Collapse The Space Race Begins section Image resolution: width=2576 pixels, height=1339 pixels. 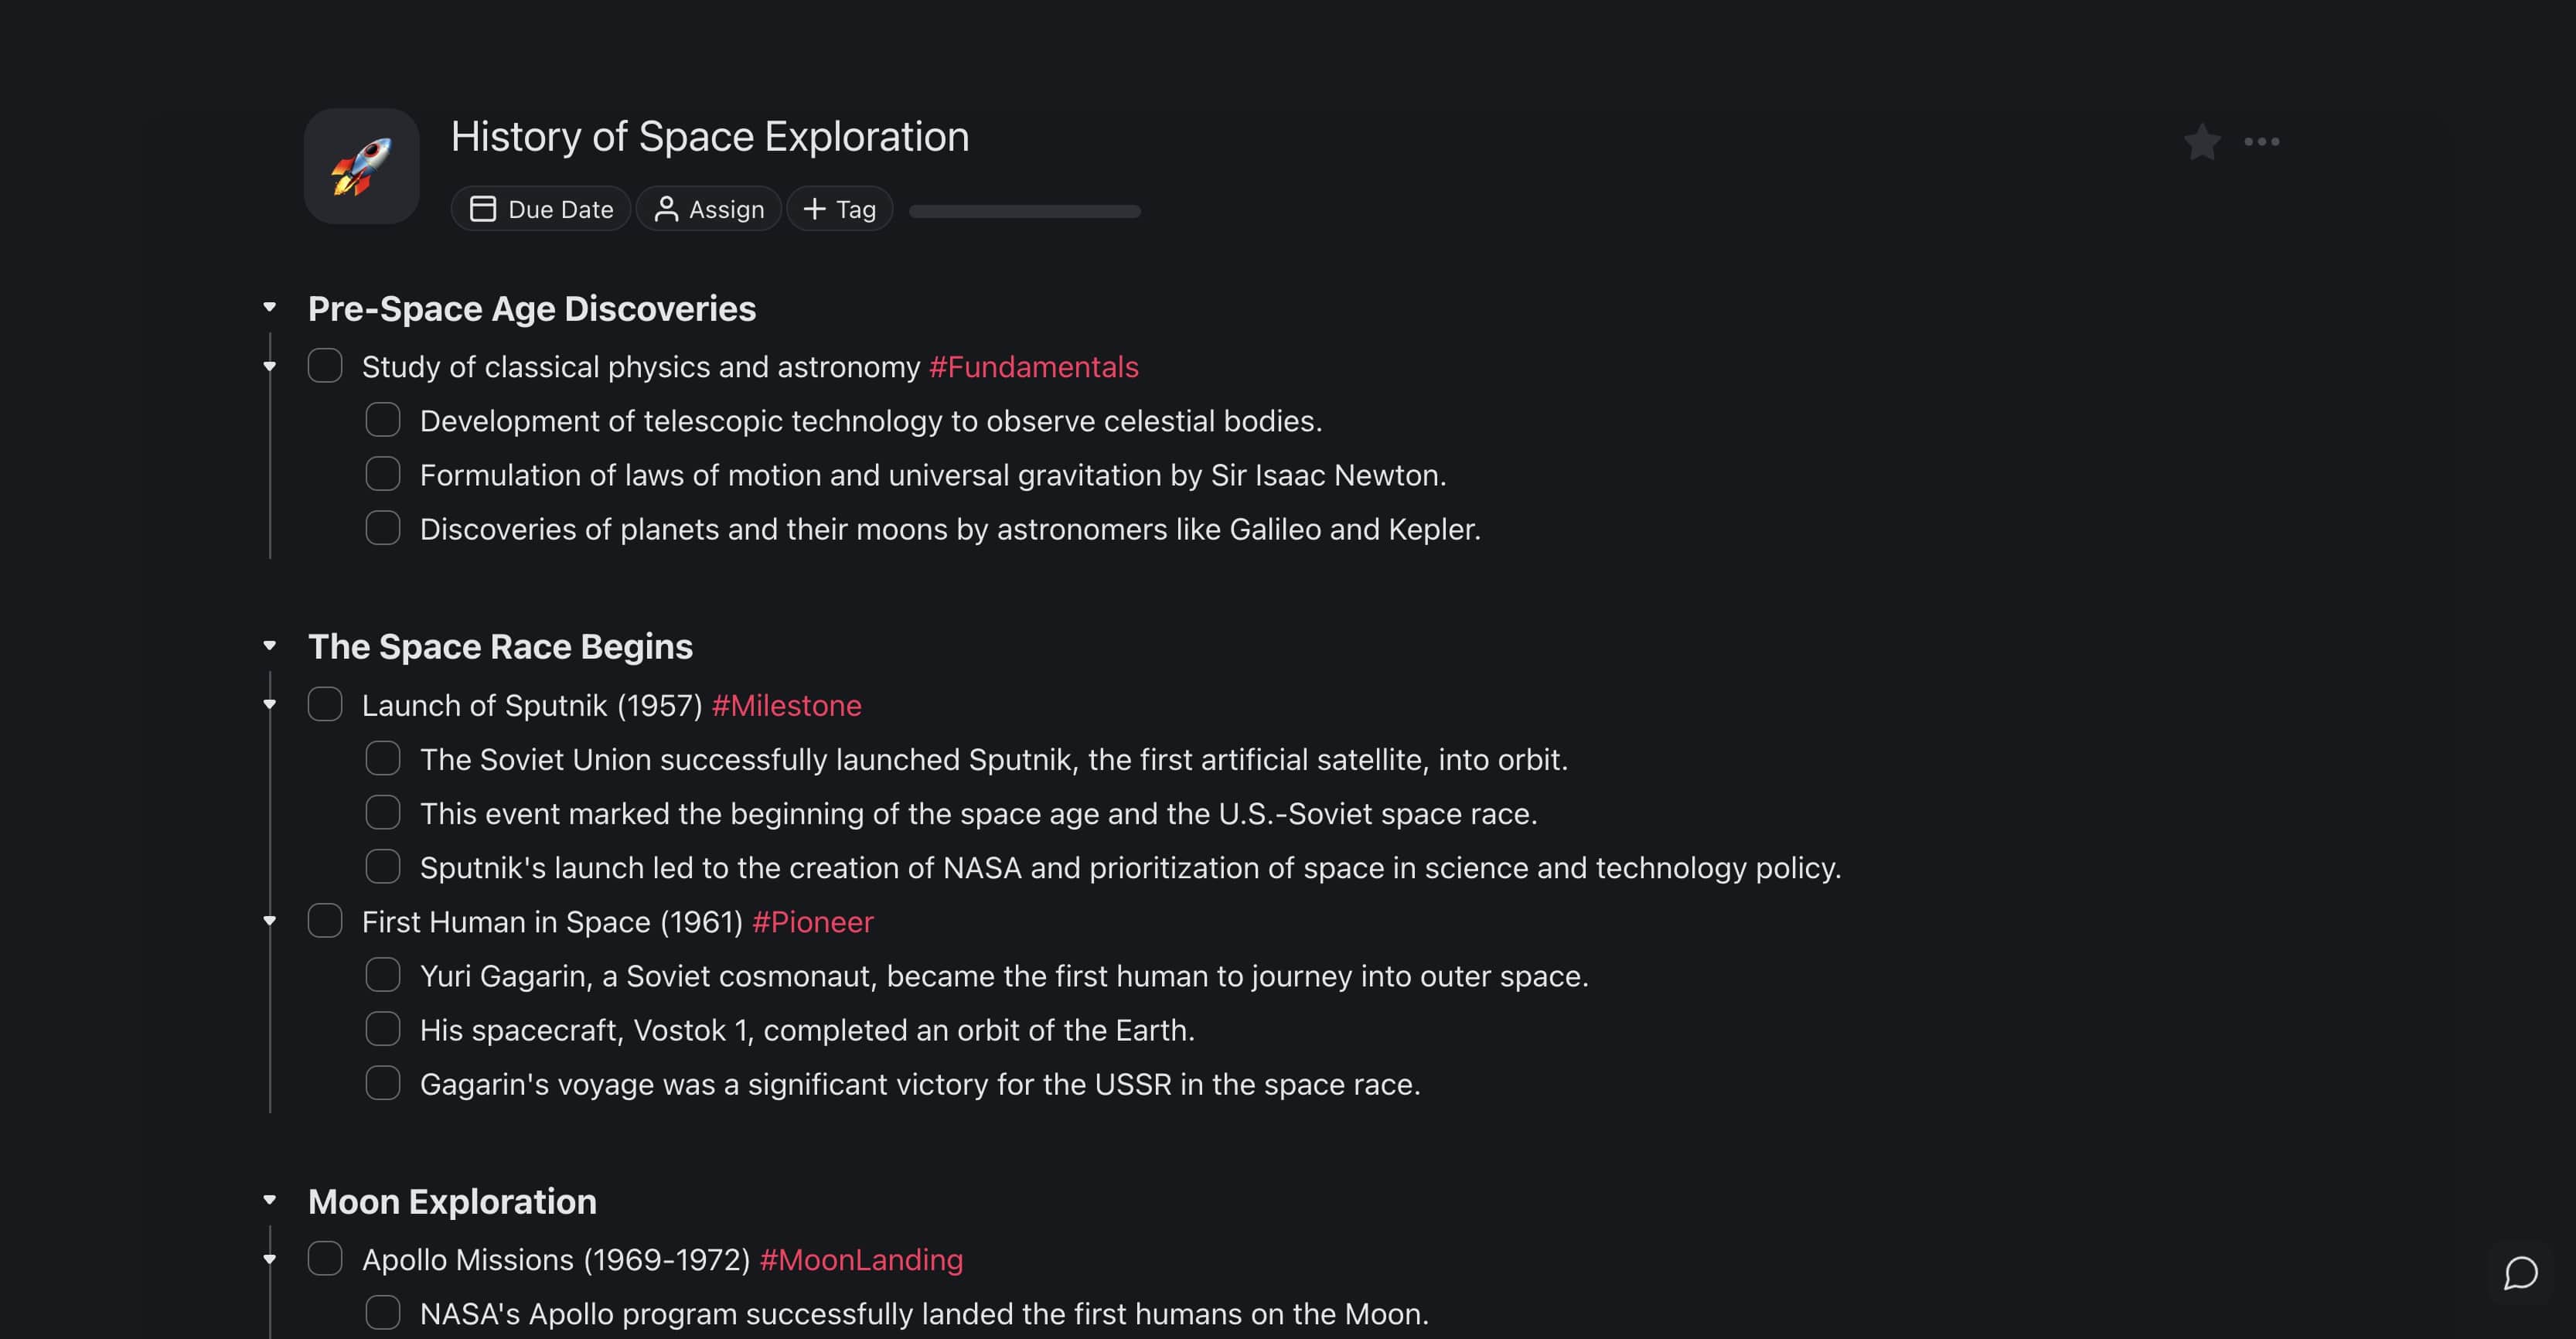tap(270, 646)
